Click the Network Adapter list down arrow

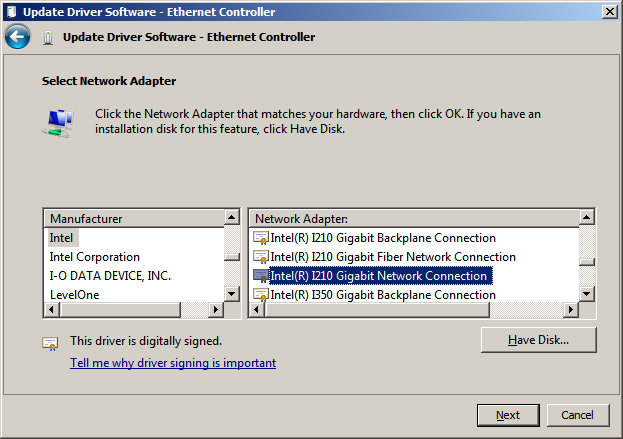[x=586, y=295]
